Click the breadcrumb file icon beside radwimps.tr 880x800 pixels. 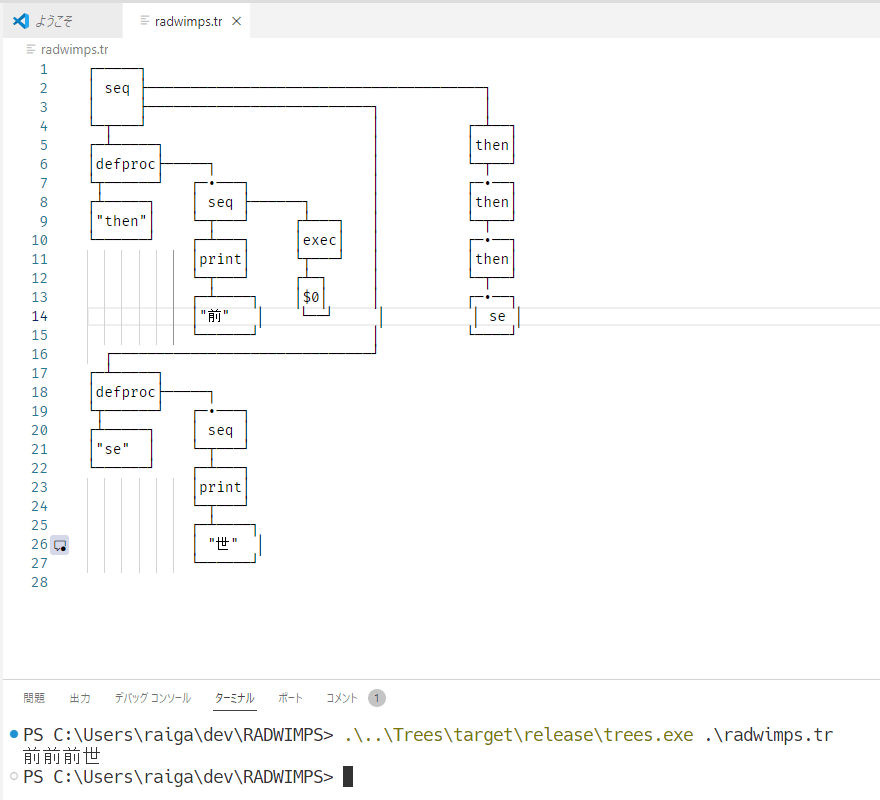tap(31, 49)
